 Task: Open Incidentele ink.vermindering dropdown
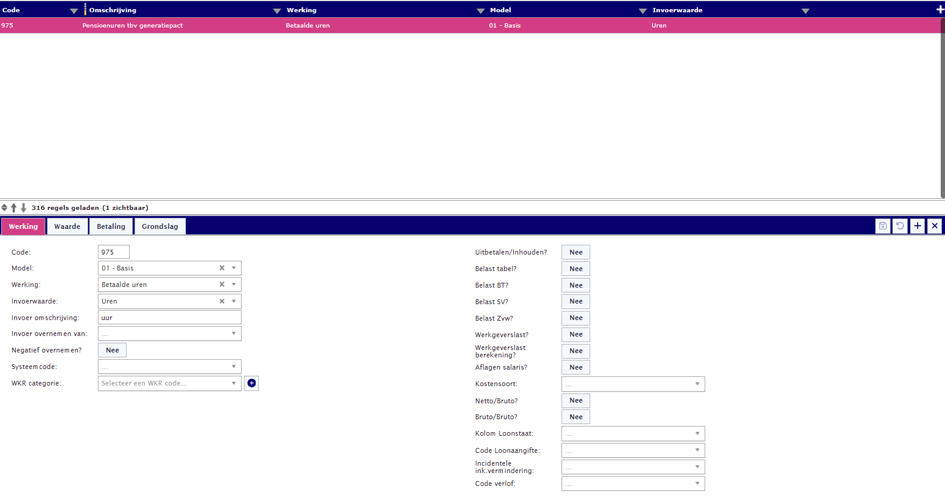pos(633,467)
